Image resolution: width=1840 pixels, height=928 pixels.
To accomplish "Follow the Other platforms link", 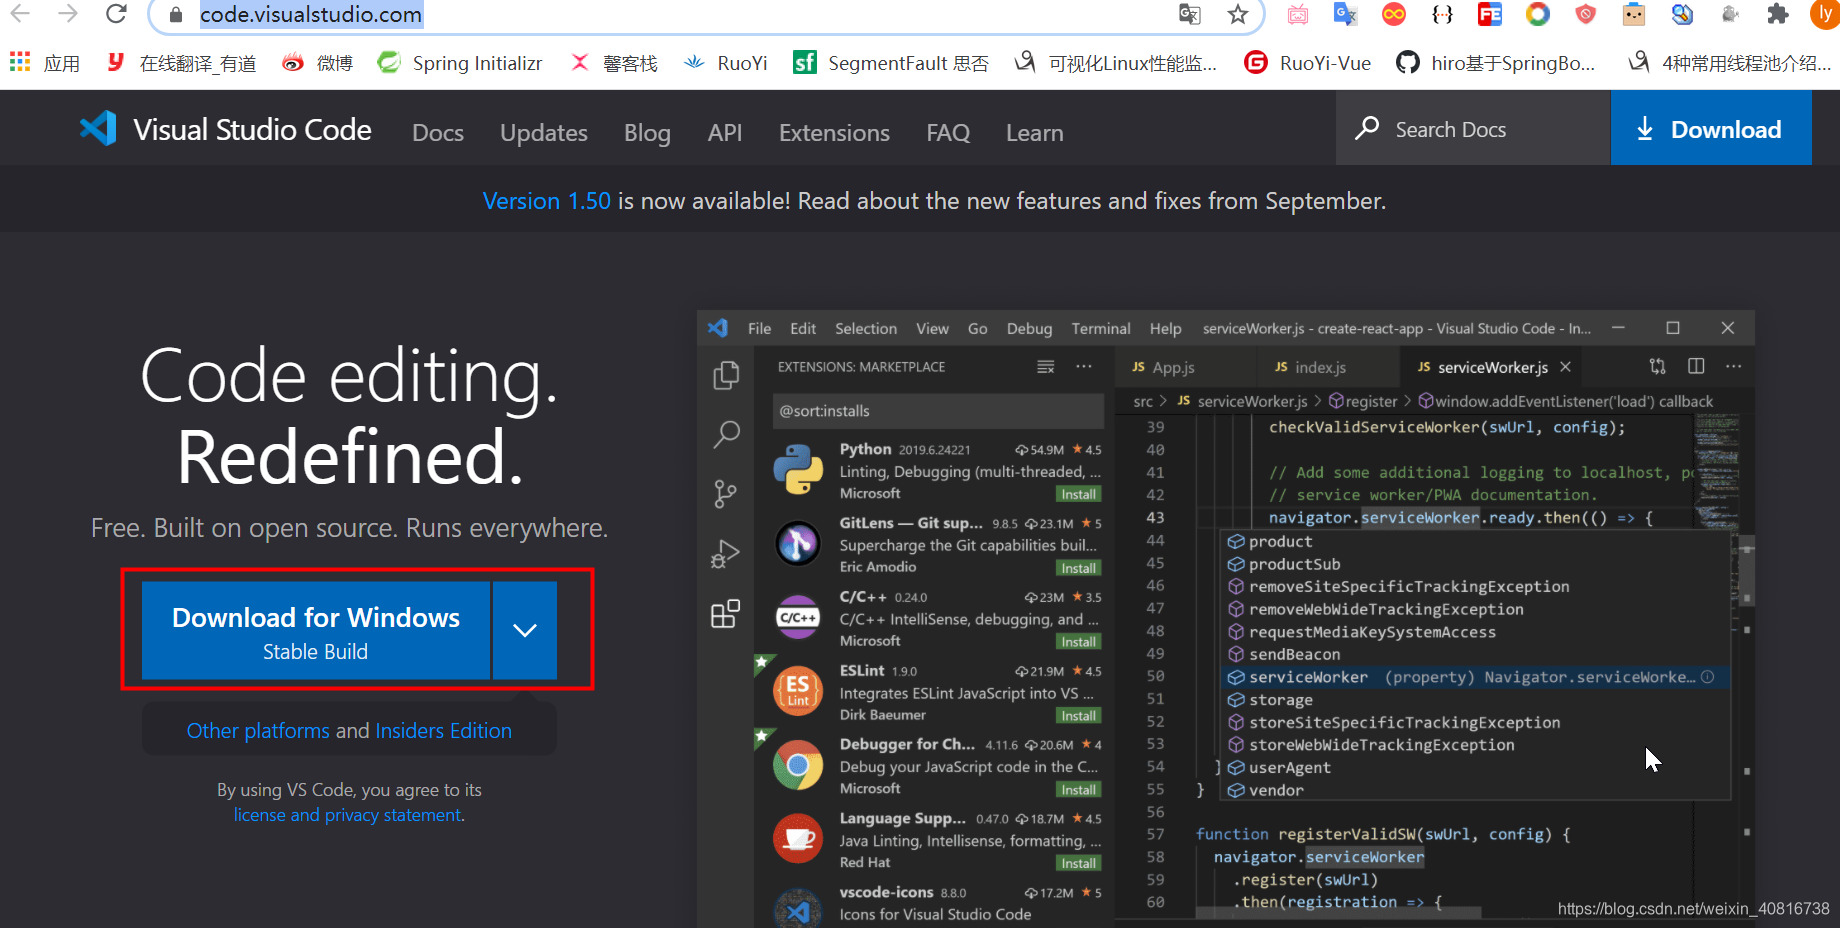I will tap(258, 731).
